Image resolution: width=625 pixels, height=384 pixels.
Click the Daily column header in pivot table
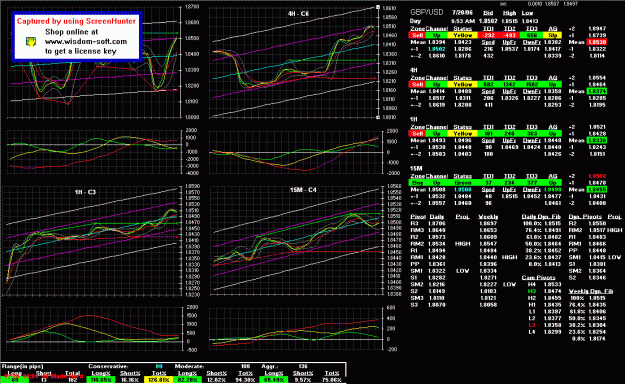point(437,217)
